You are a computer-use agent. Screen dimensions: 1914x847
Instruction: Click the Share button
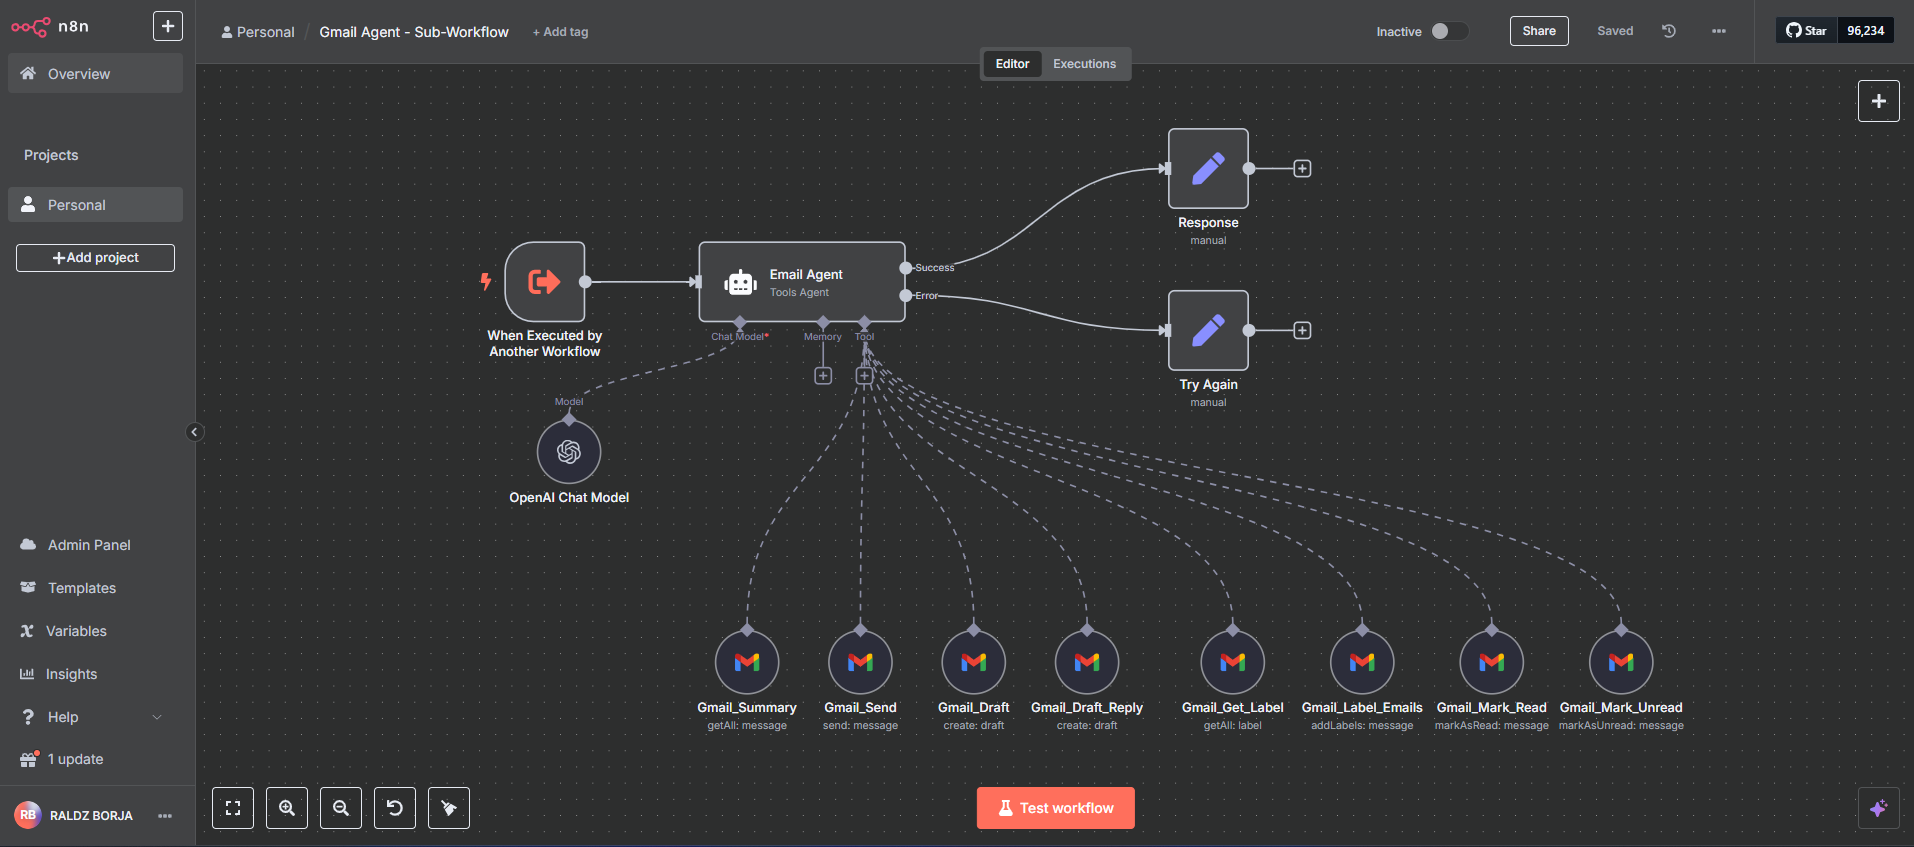1538,31
